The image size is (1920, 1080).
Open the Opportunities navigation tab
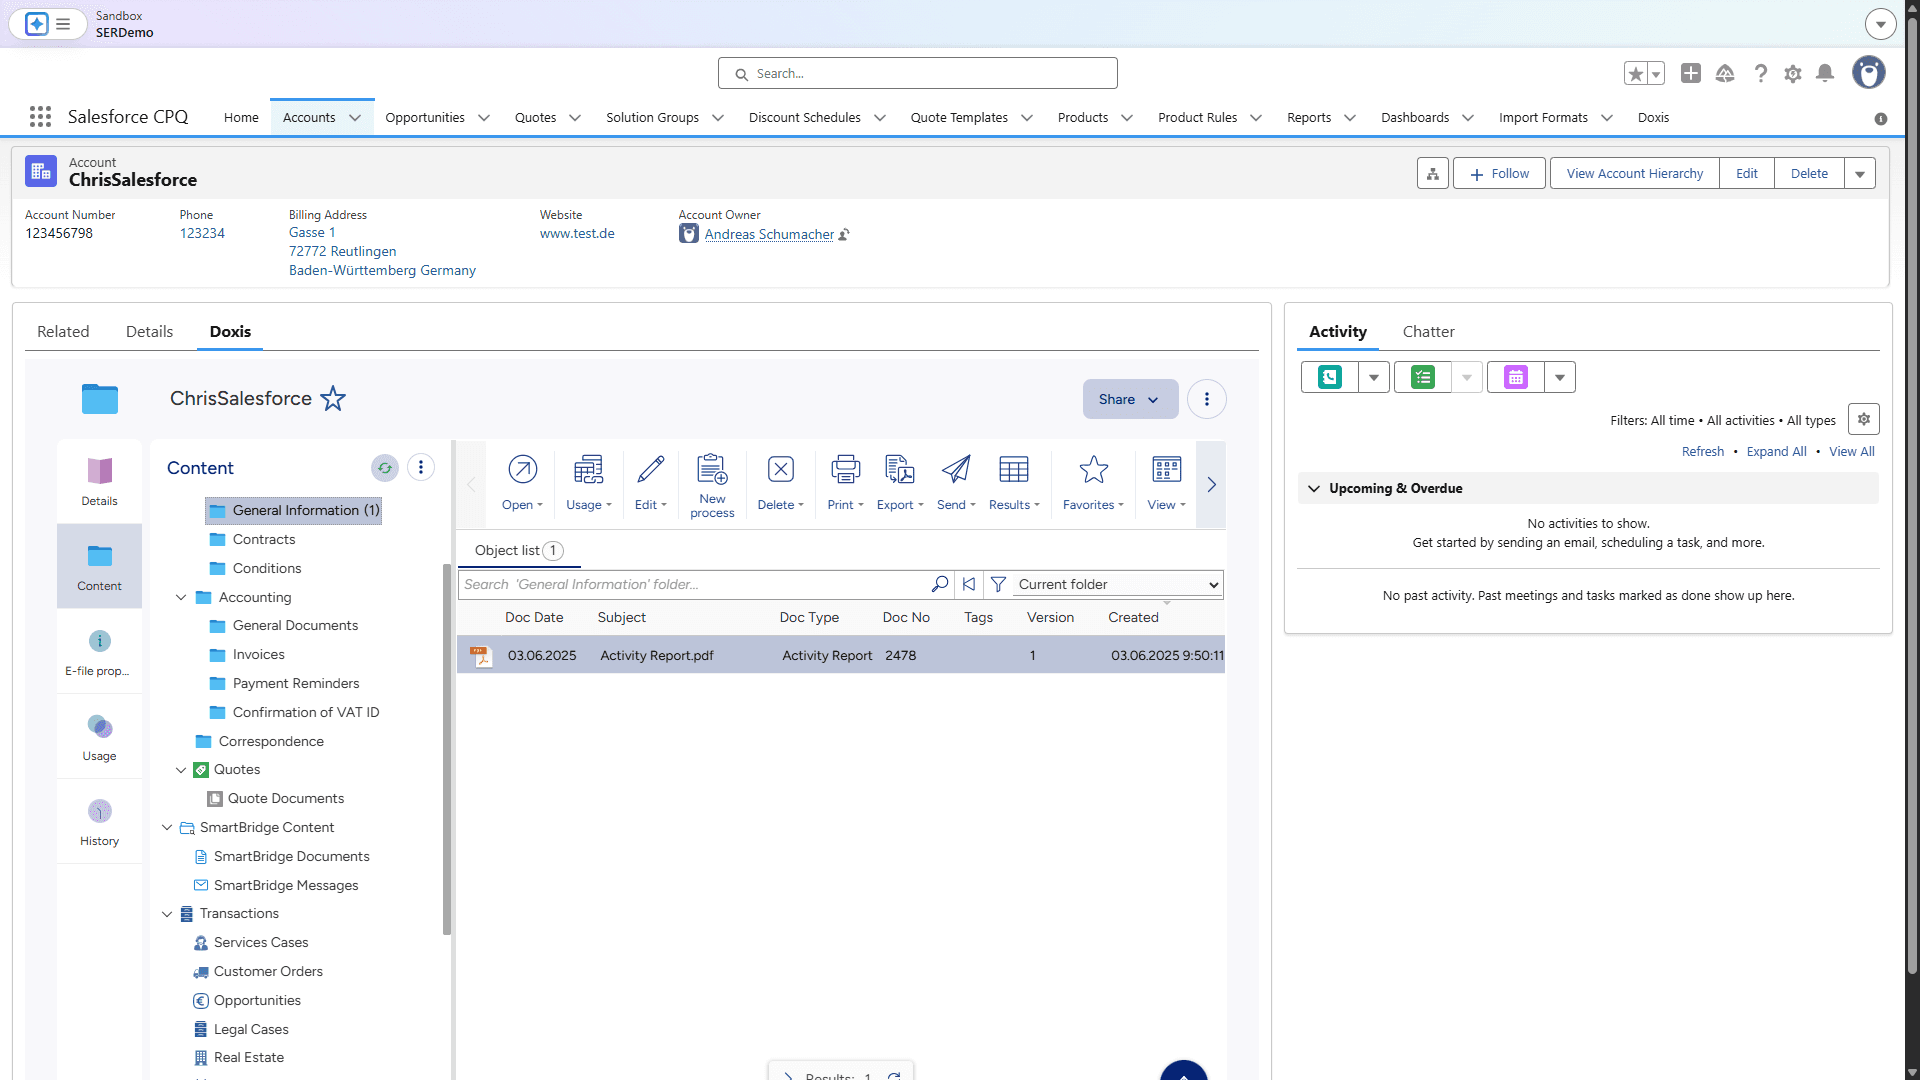coord(425,117)
